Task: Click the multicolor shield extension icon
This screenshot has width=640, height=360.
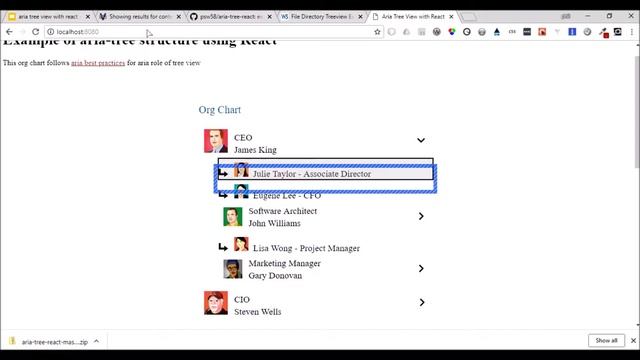Action: [451, 31]
